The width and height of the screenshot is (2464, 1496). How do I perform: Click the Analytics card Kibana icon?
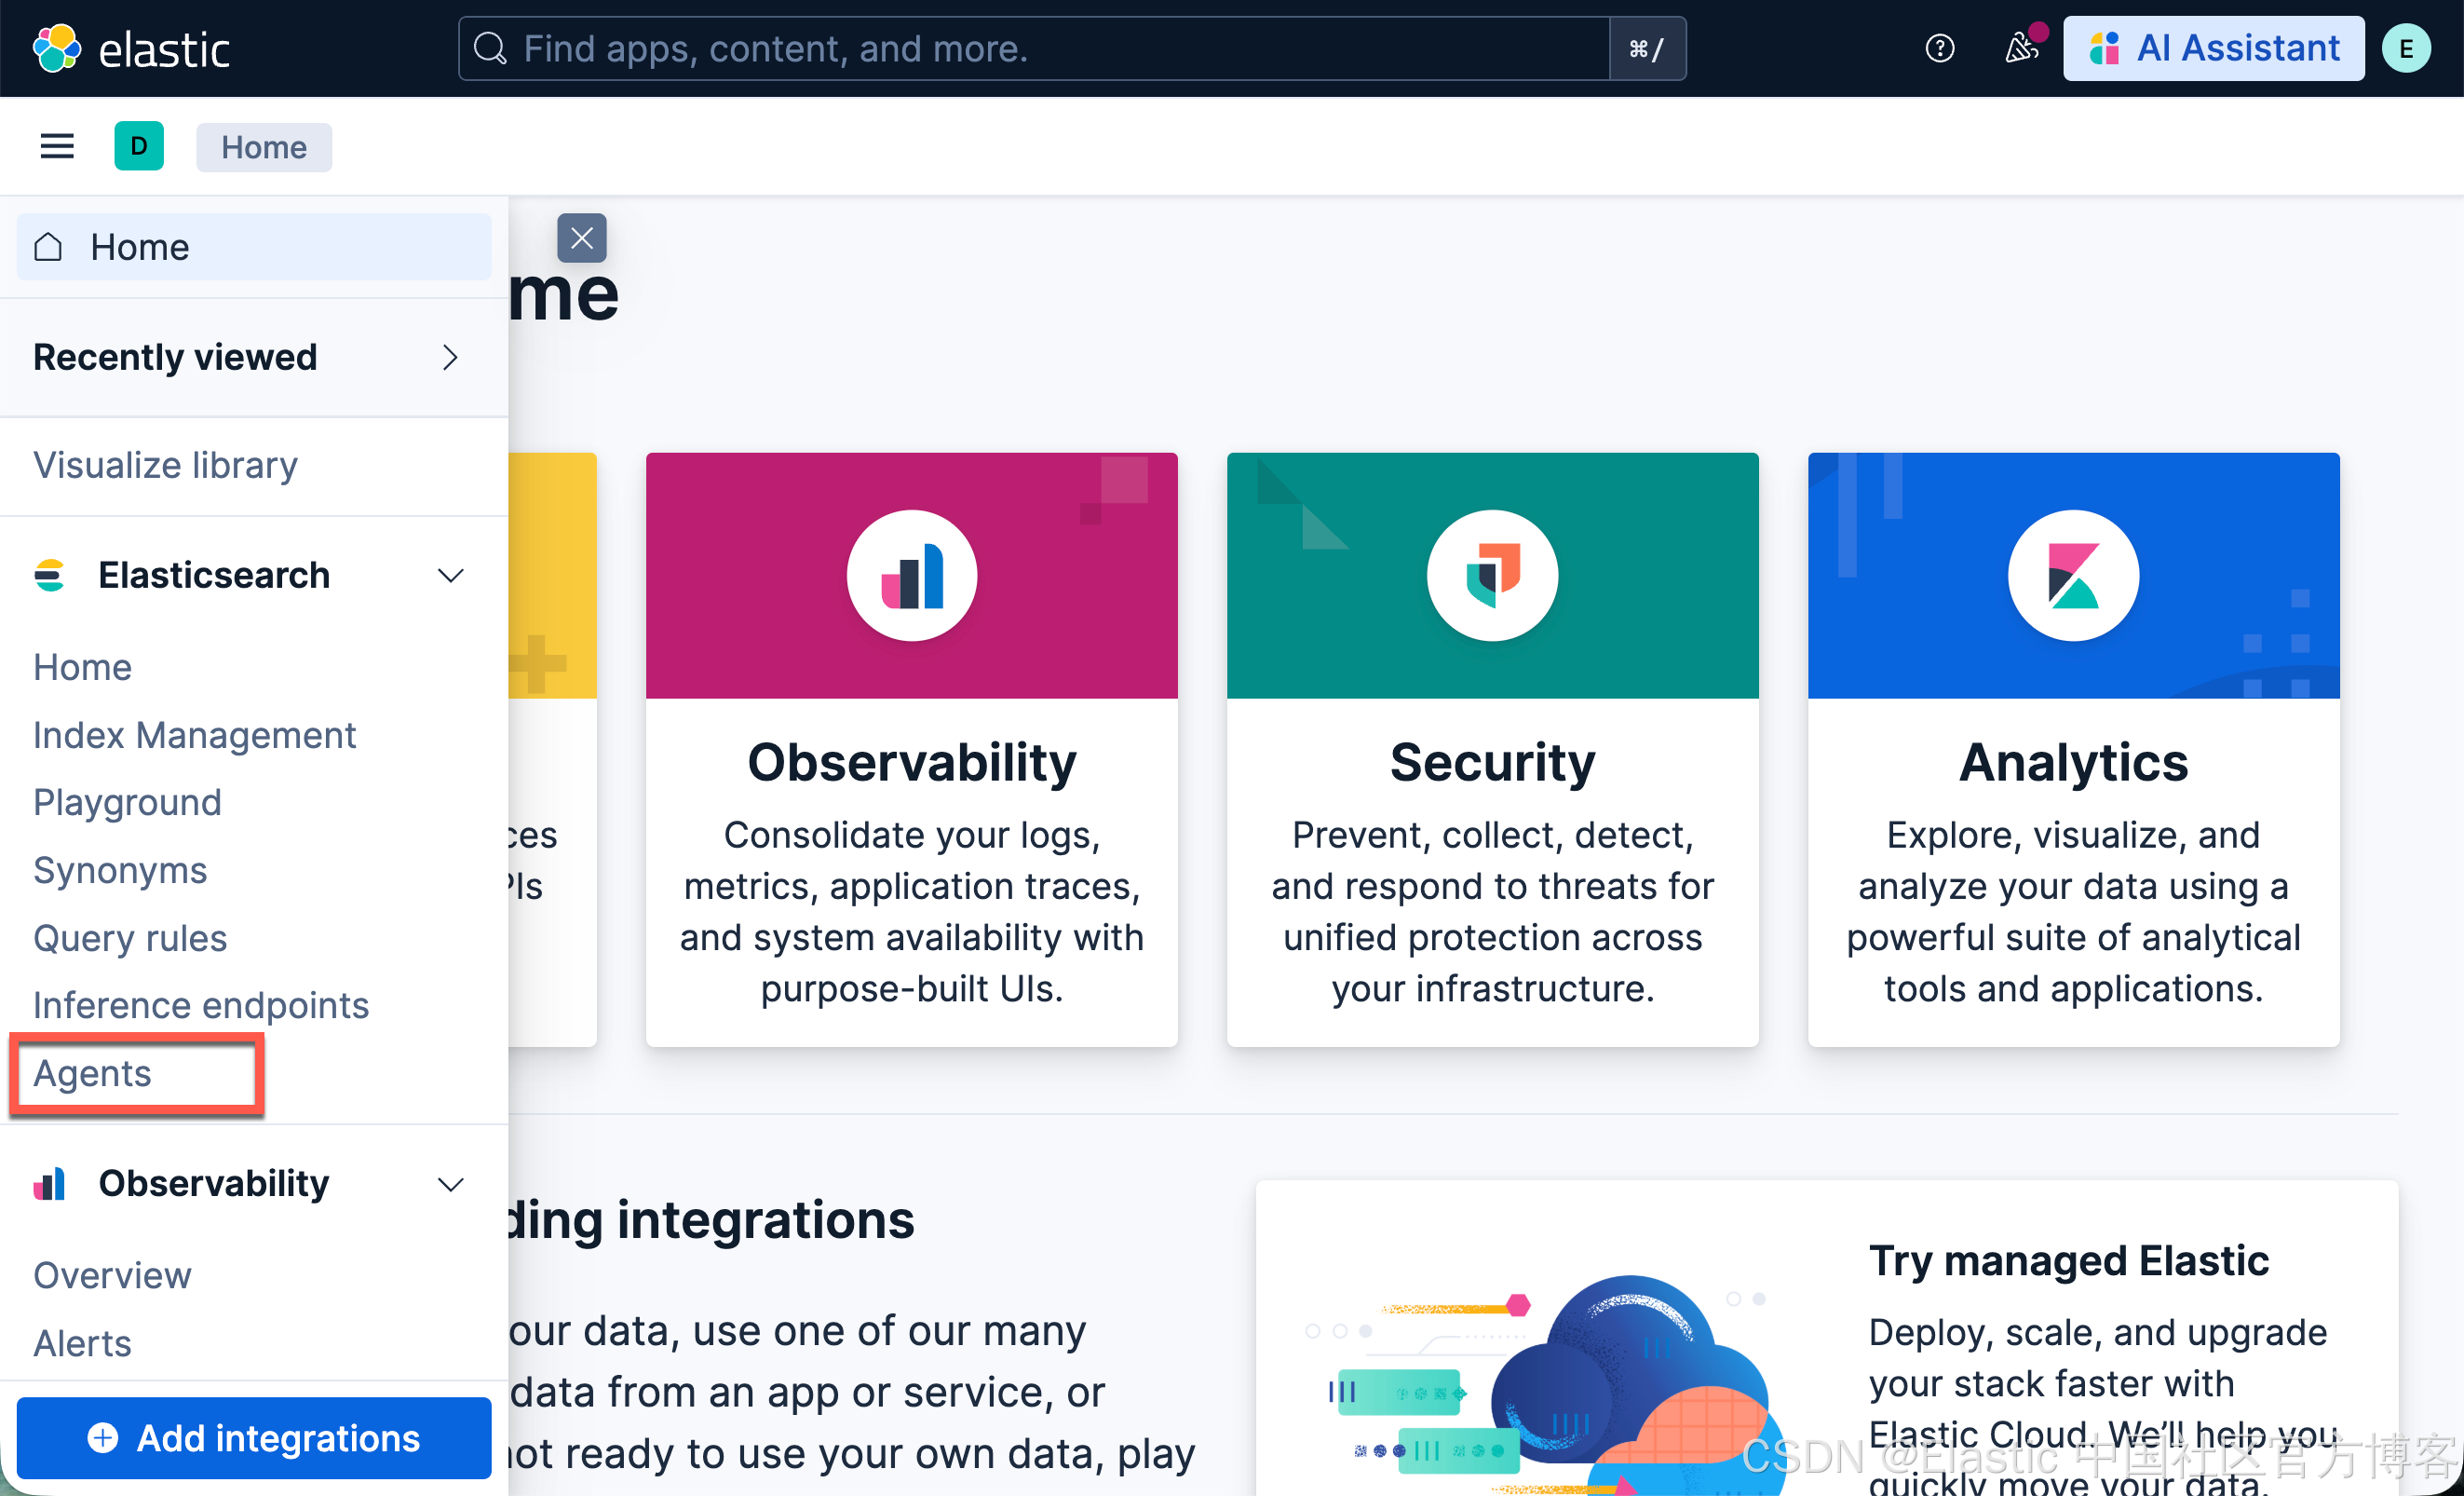[2073, 576]
